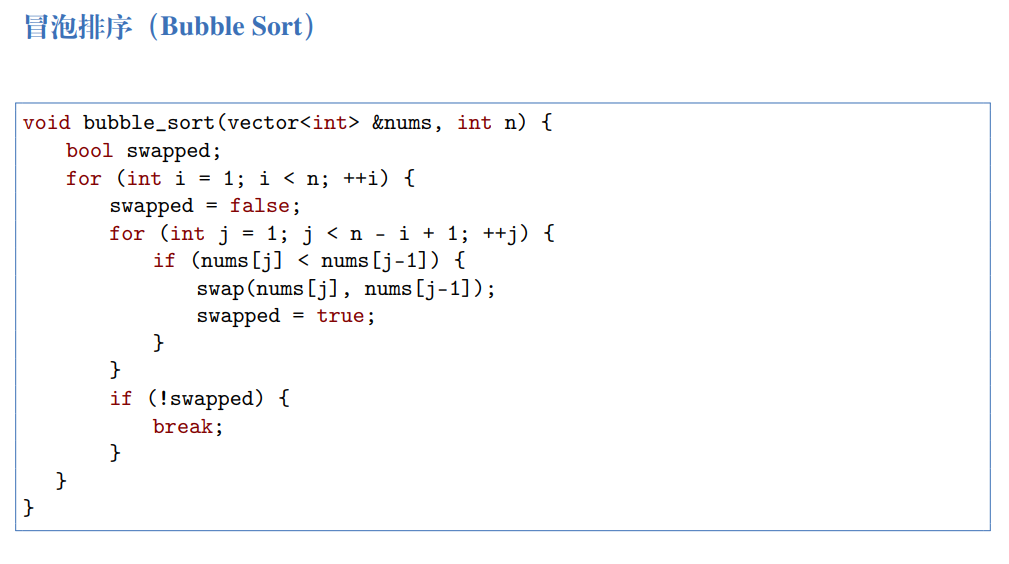Click the function's final closing brace
This screenshot has width=1009, height=564.
point(28,508)
